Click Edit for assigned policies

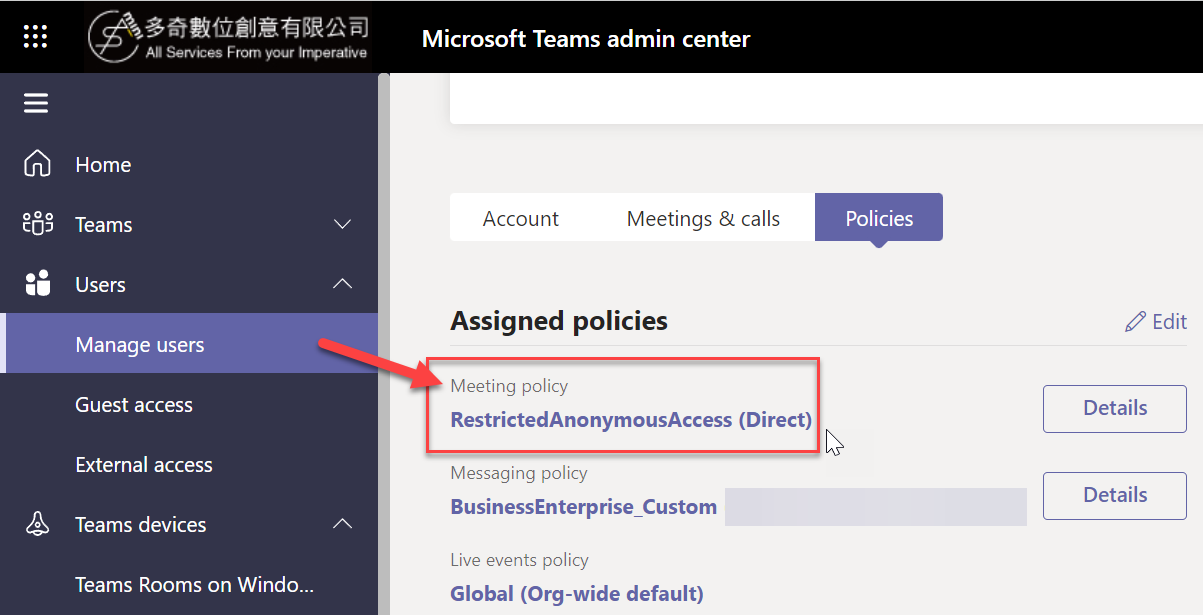pyautogui.click(x=1156, y=321)
